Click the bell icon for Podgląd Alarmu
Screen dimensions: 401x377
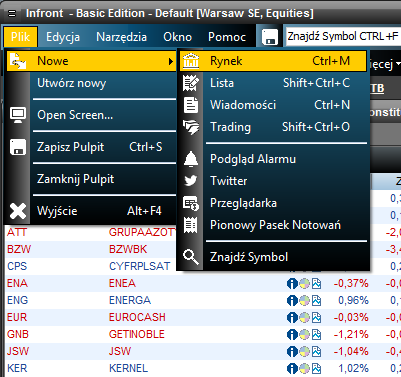coord(191,159)
